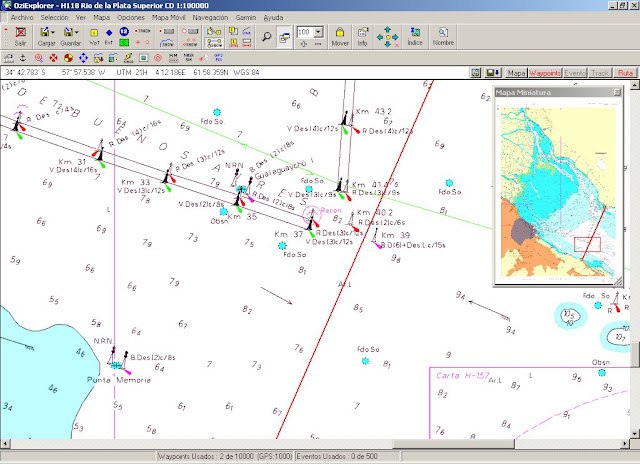Toggle the Mapa mode button
Viewport: 640px width, 464px height.
tap(516, 73)
